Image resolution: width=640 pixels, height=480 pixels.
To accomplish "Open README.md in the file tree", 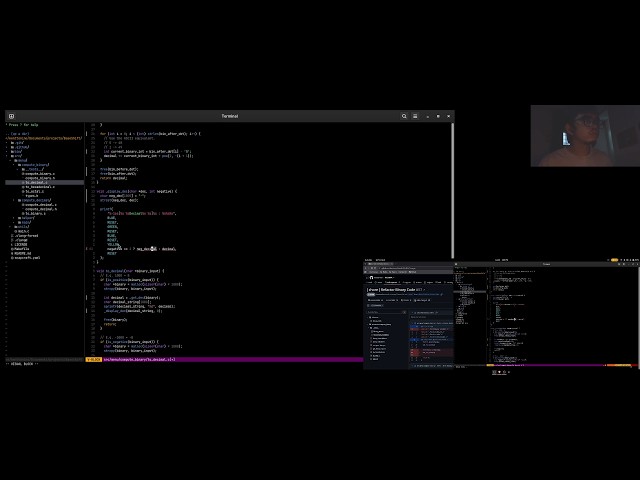I will tap(21, 253).
